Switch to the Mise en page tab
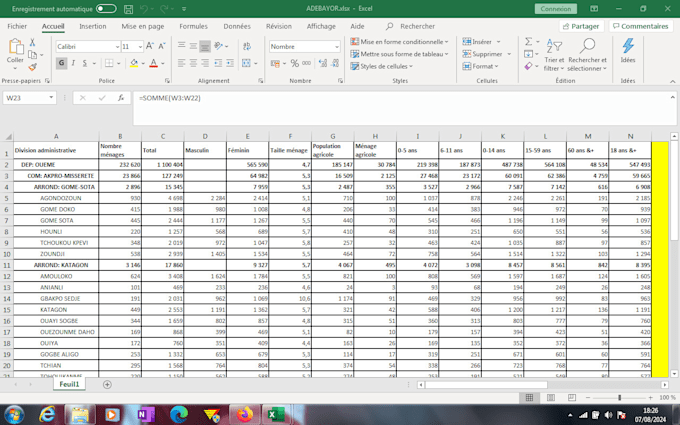 pyautogui.click(x=143, y=26)
